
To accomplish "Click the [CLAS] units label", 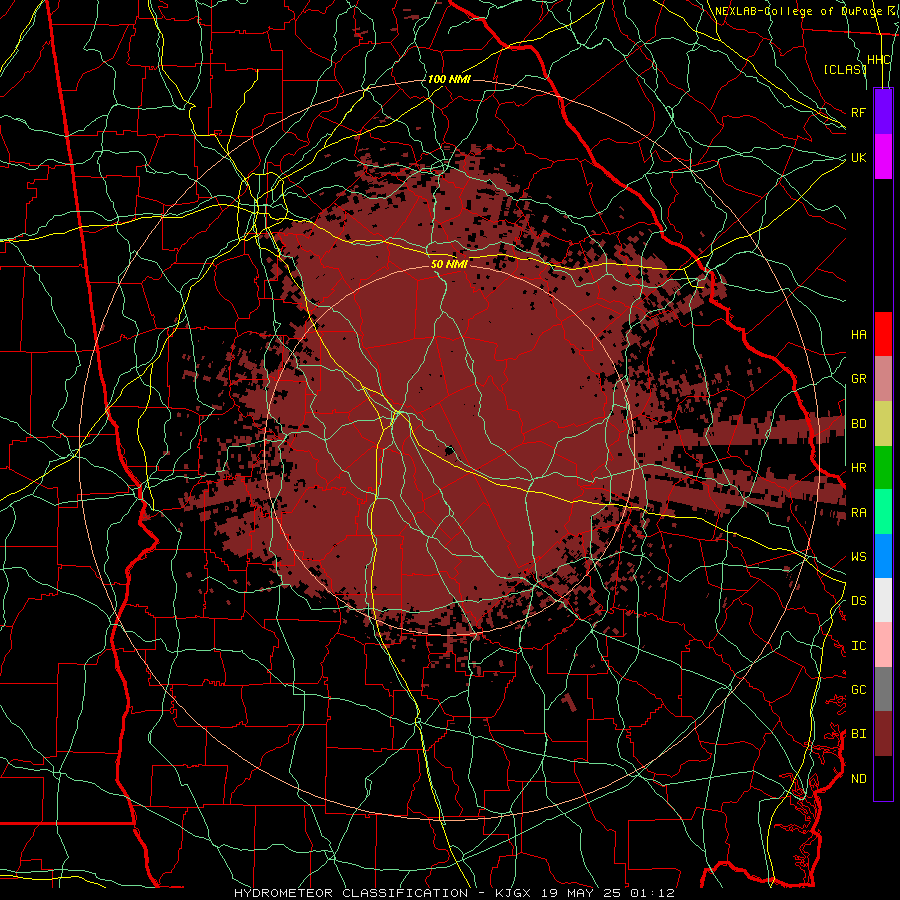I will (x=844, y=70).
